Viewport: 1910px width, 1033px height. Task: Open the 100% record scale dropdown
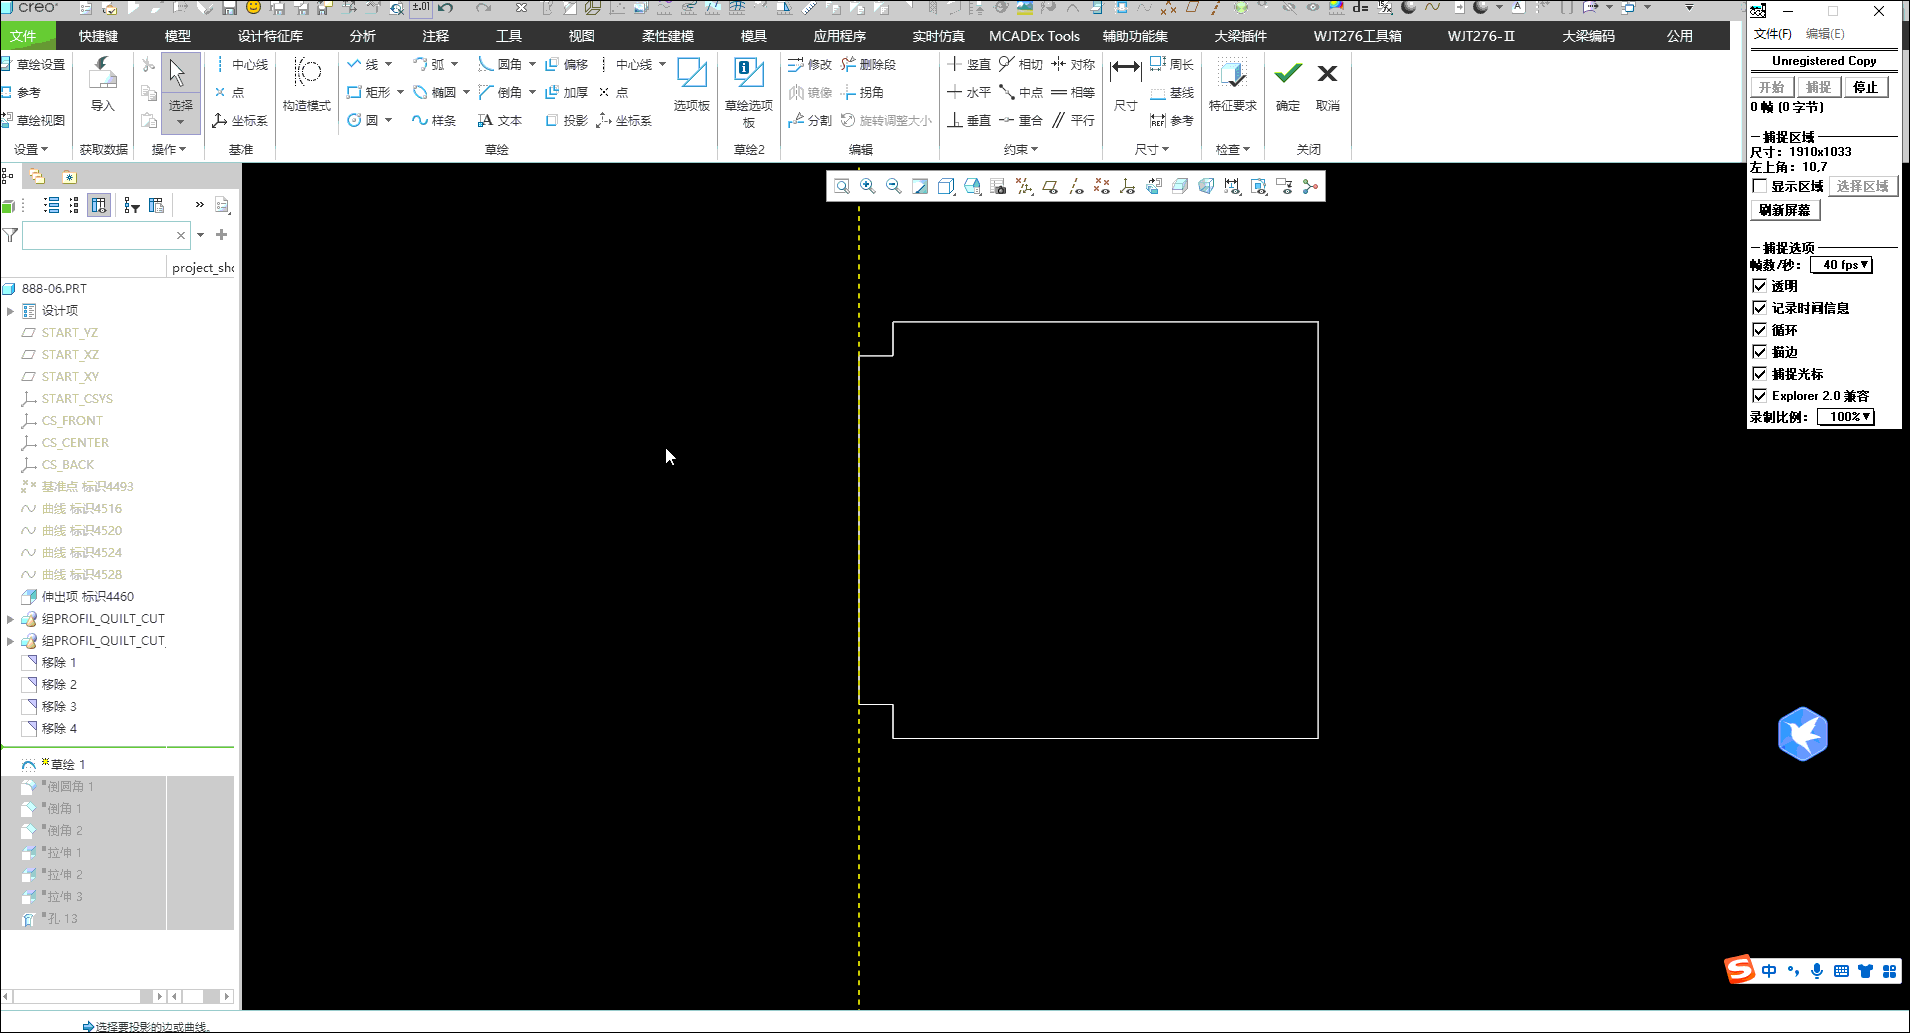coord(1846,417)
